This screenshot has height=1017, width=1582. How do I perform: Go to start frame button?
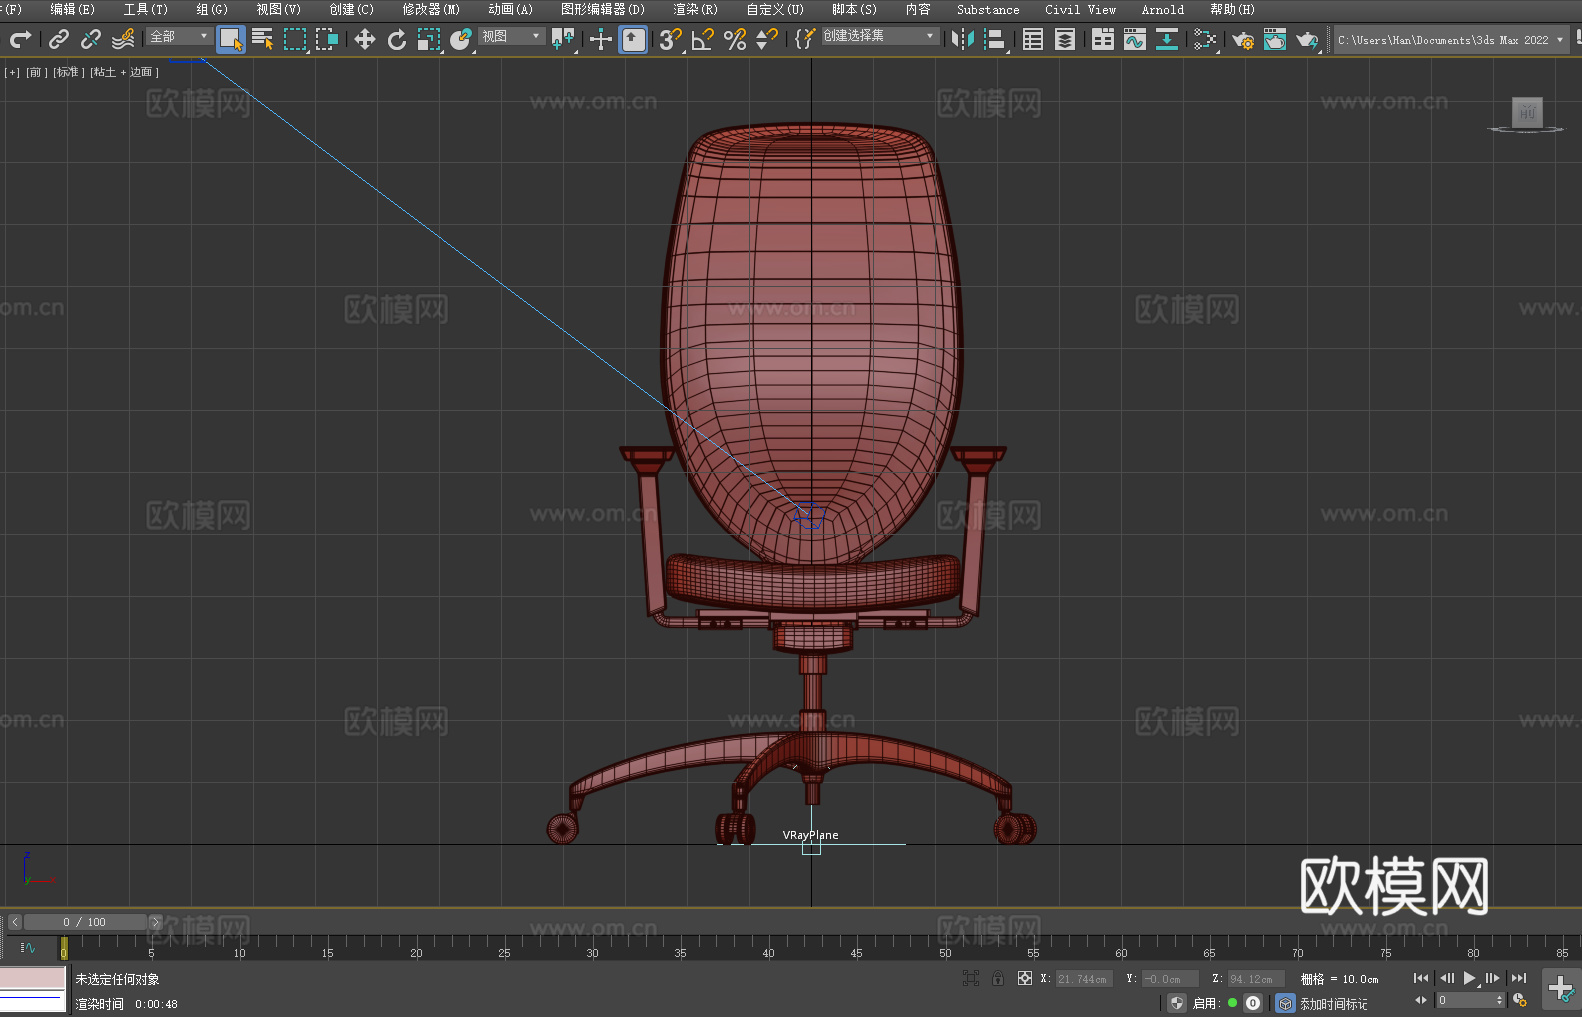(x=1421, y=978)
